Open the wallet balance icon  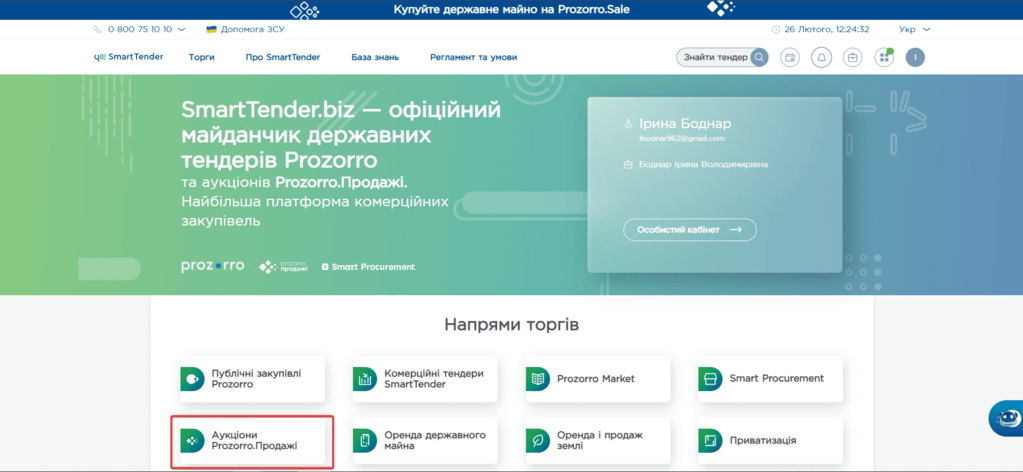pos(790,58)
